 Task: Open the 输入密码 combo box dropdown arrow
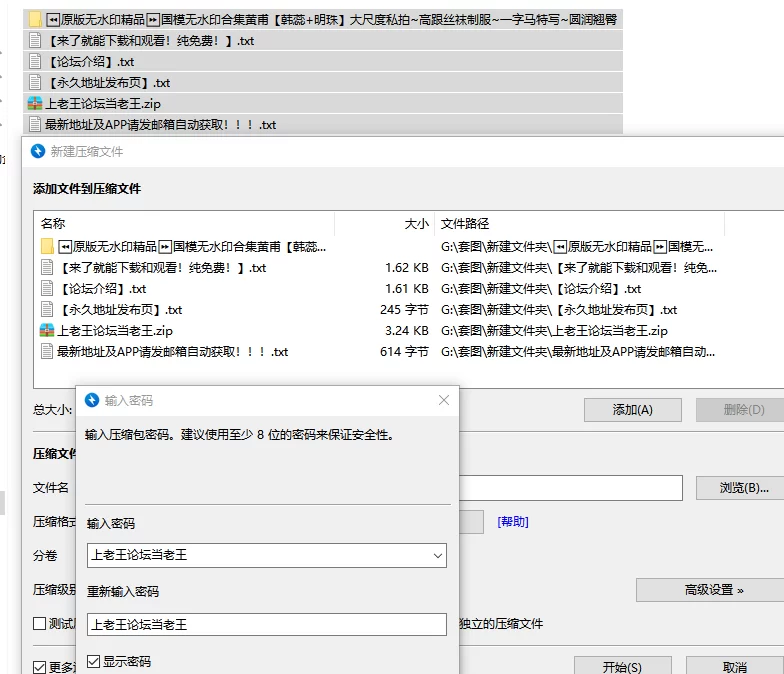click(437, 554)
